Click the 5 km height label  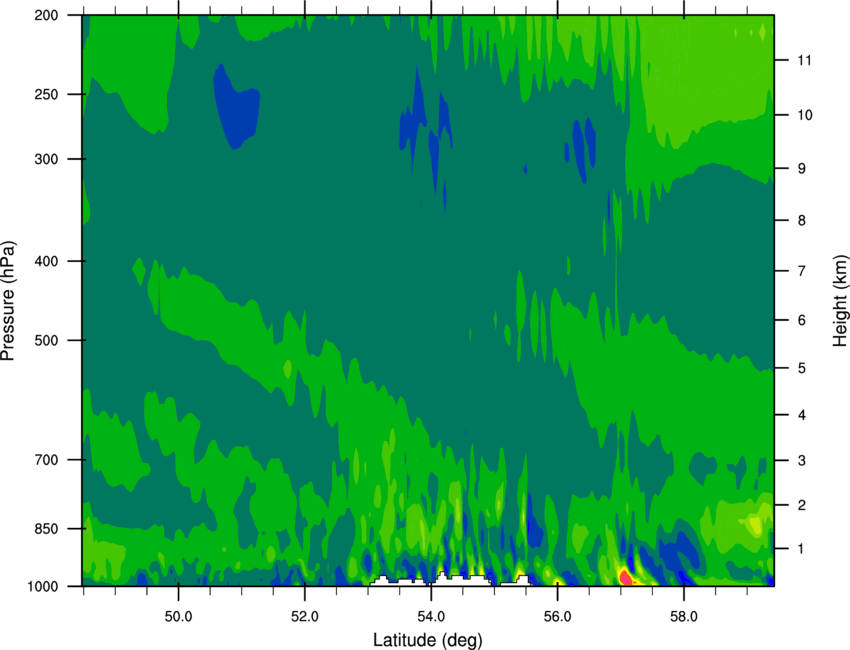click(802, 369)
